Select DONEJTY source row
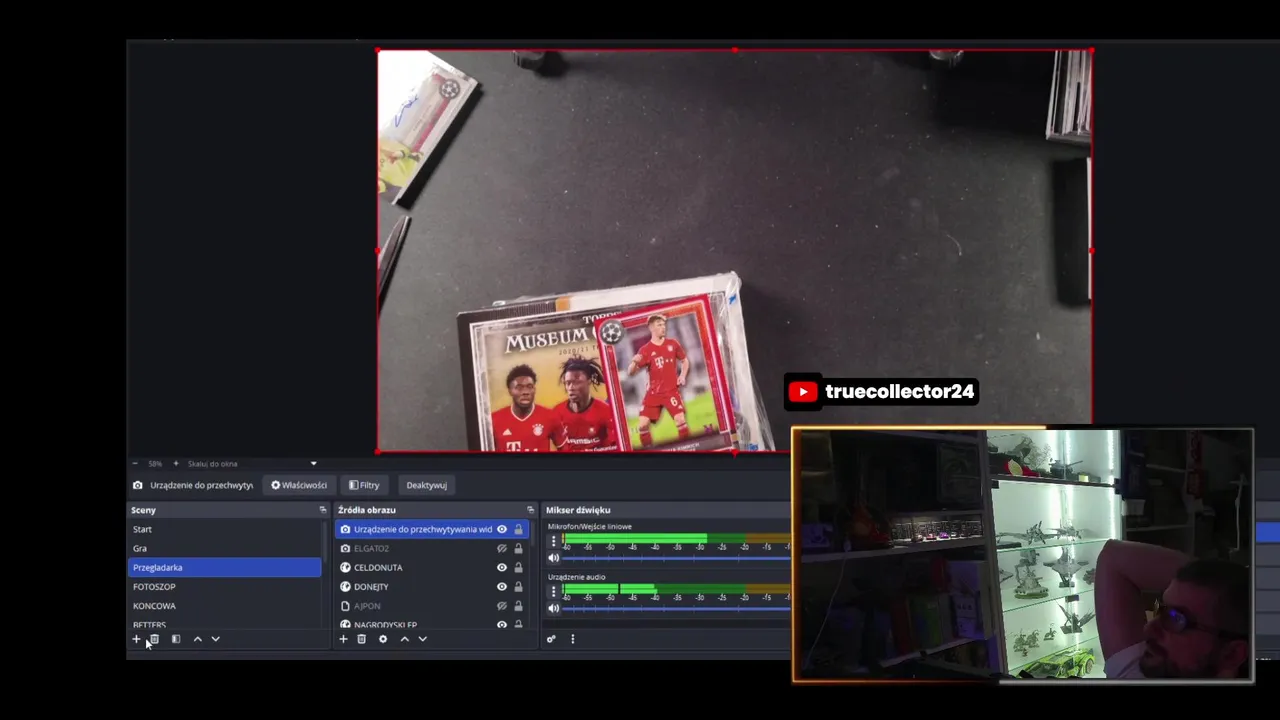This screenshot has height=720, width=1280. click(431, 586)
